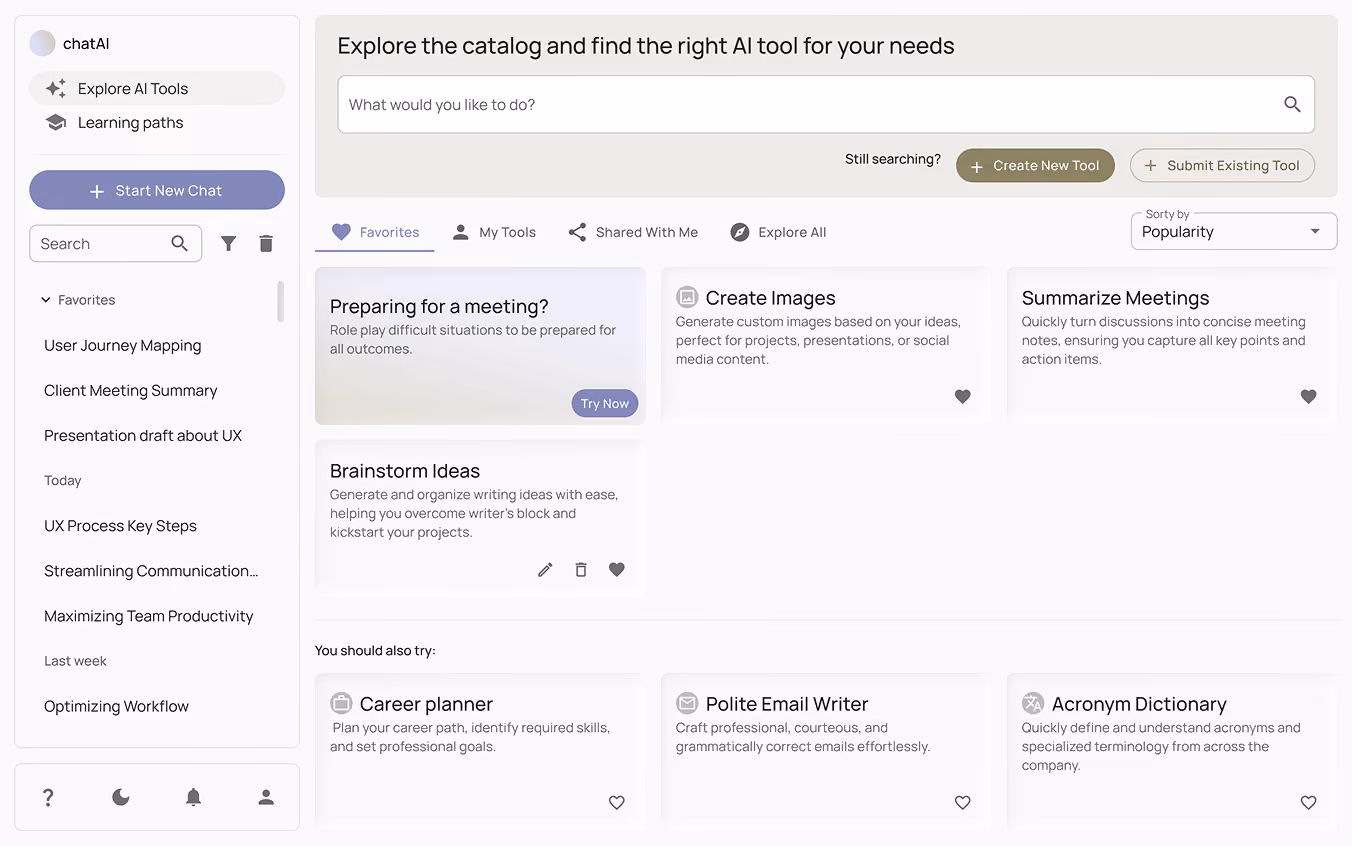Image resolution: width=1352 pixels, height=846 pixels.
Task: Favorite the Polite Email Writer tool
Action: pyautogui.click(x=963, y=802)
